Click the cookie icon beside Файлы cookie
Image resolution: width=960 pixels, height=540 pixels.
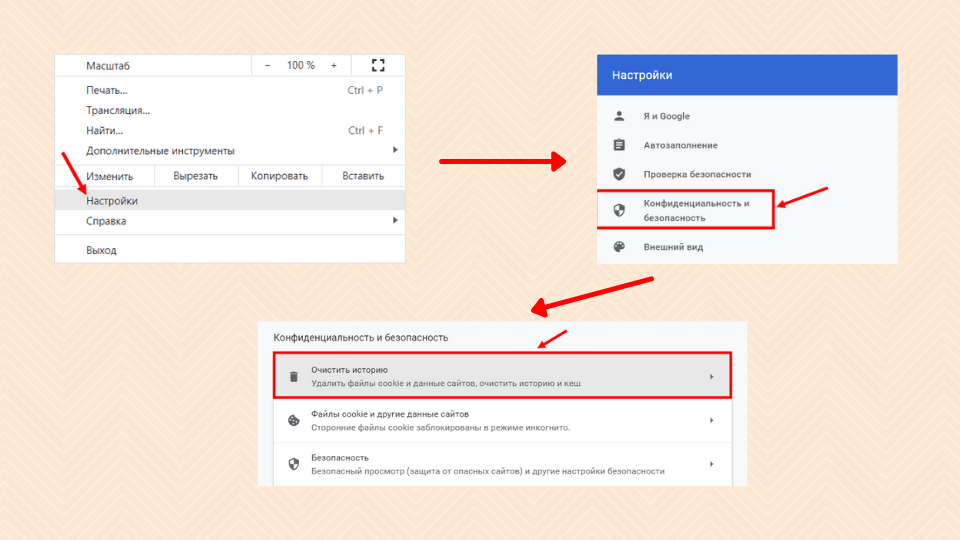pos(294,421)
